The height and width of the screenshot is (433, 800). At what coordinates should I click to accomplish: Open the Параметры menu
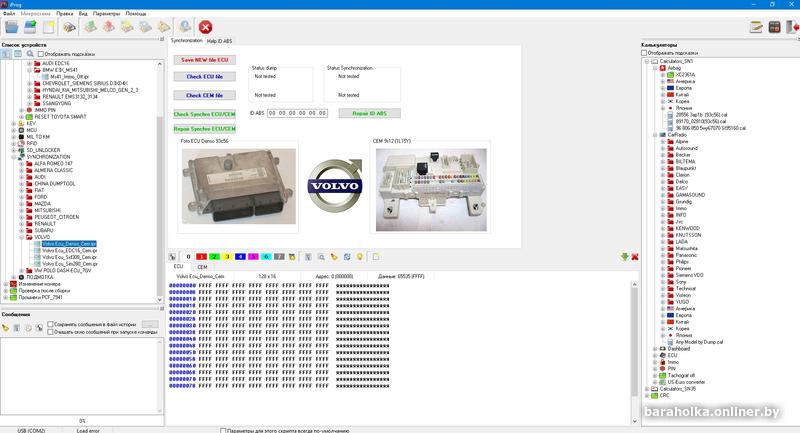coord(106,14)
